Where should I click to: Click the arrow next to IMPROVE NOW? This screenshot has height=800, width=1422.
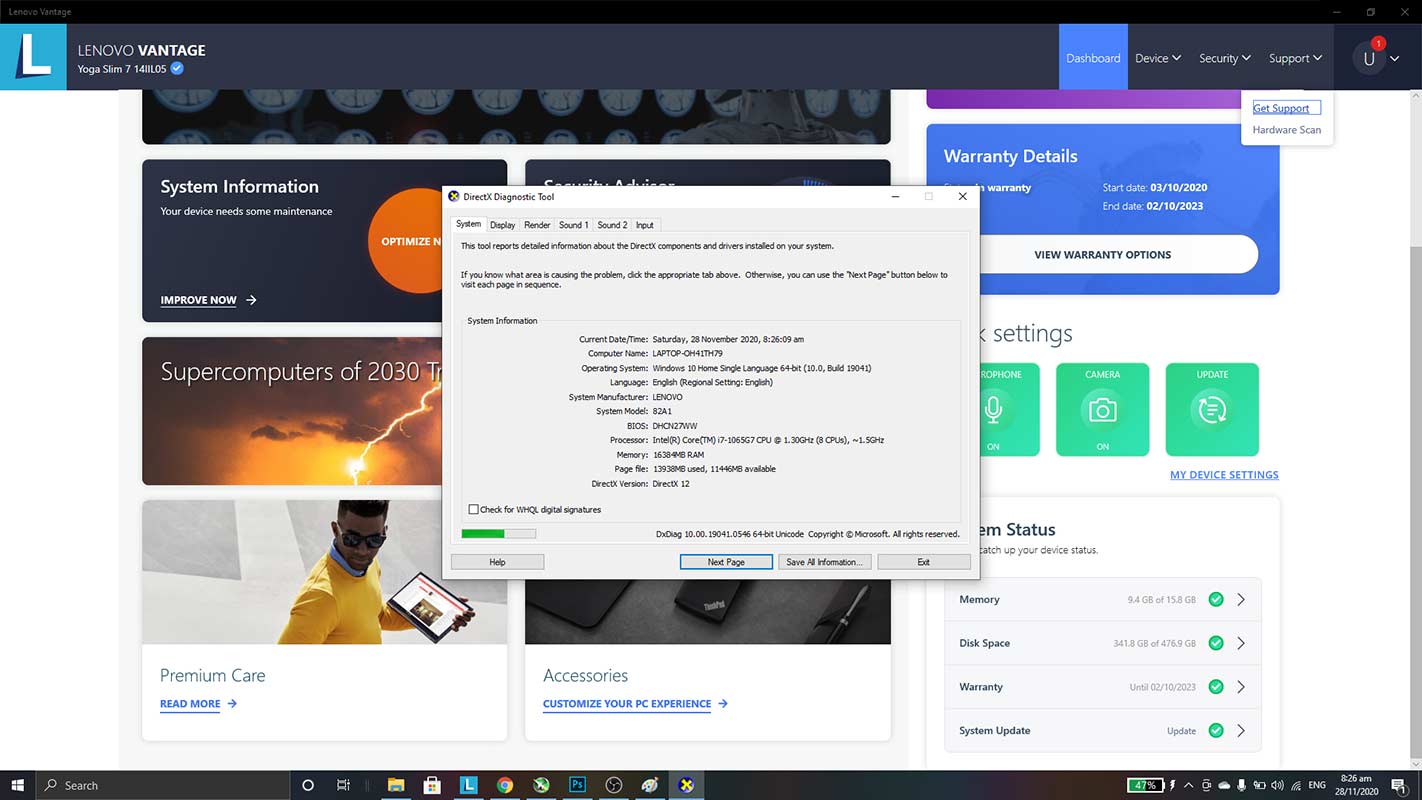[251, 300]
